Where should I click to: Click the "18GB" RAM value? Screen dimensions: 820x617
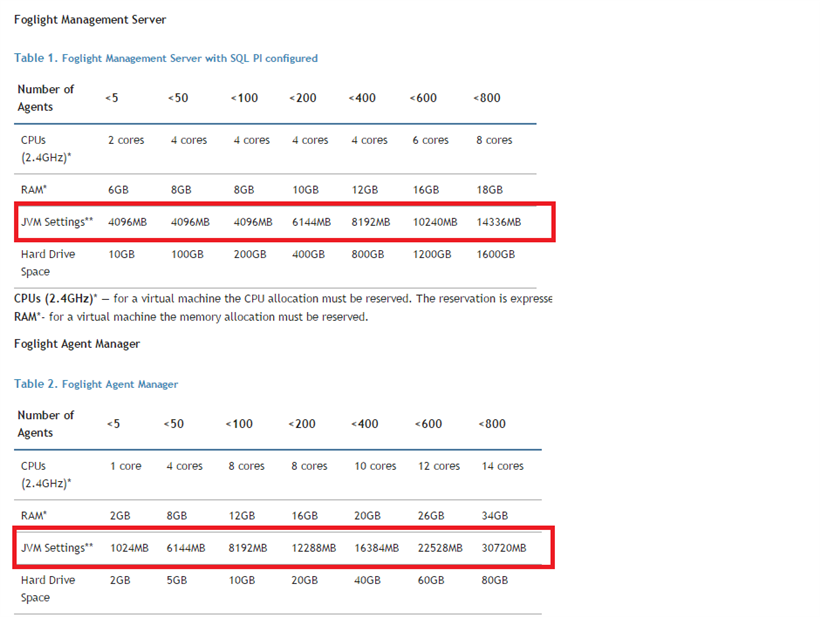coord(489,190)
